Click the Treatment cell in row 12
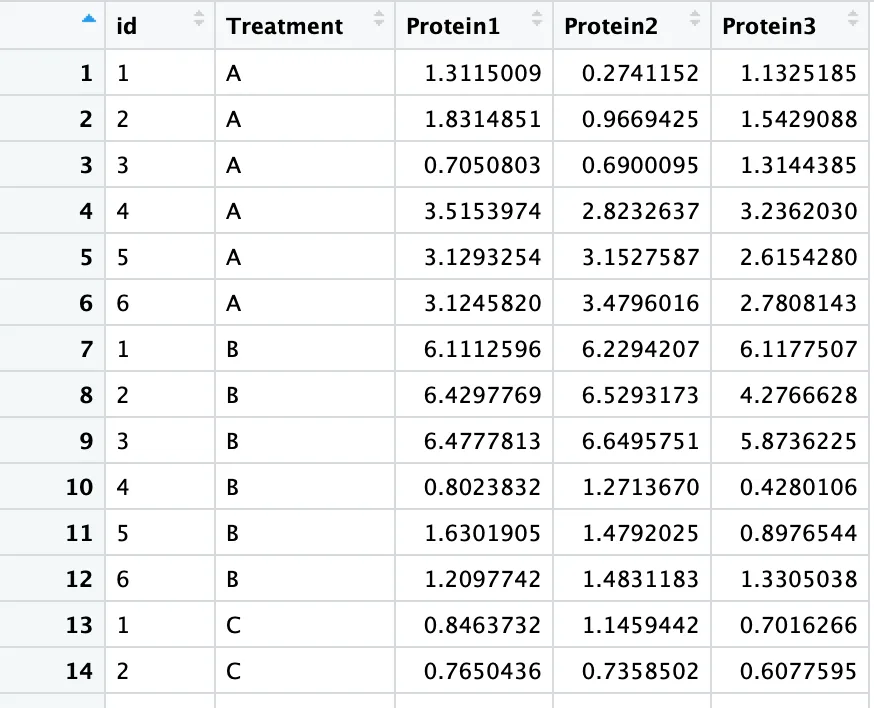Screen dimensions: 874x708 pyautogui.click(x=233, y=579)
